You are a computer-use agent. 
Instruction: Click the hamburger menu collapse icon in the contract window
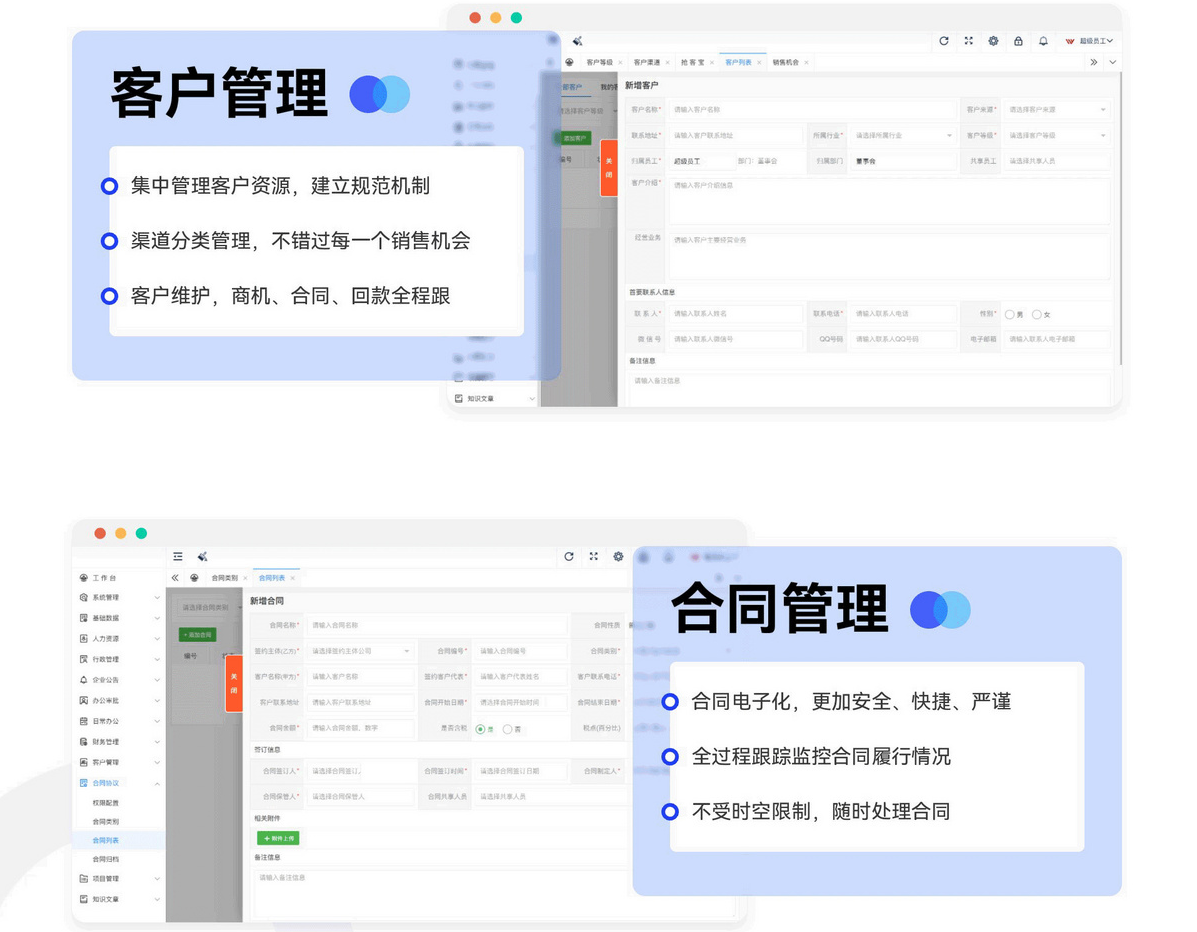[x=178, y=556]
